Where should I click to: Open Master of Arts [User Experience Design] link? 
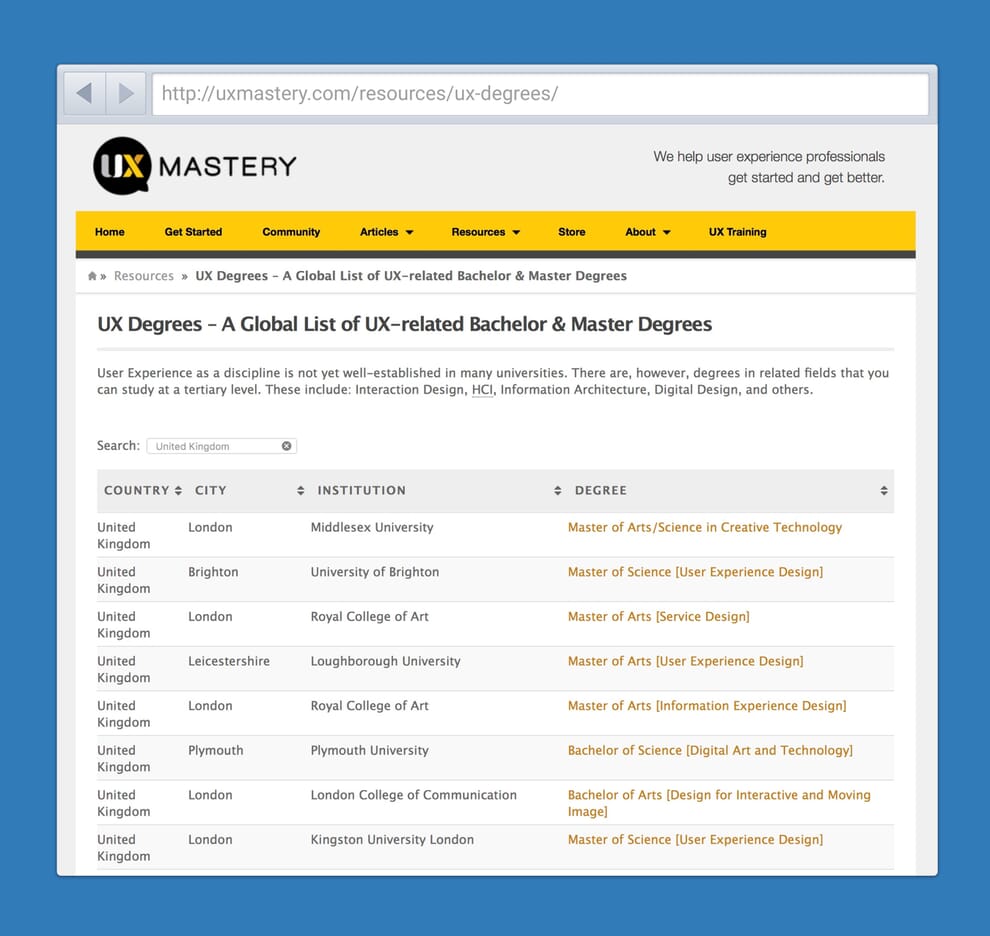[x=686, y=661]
